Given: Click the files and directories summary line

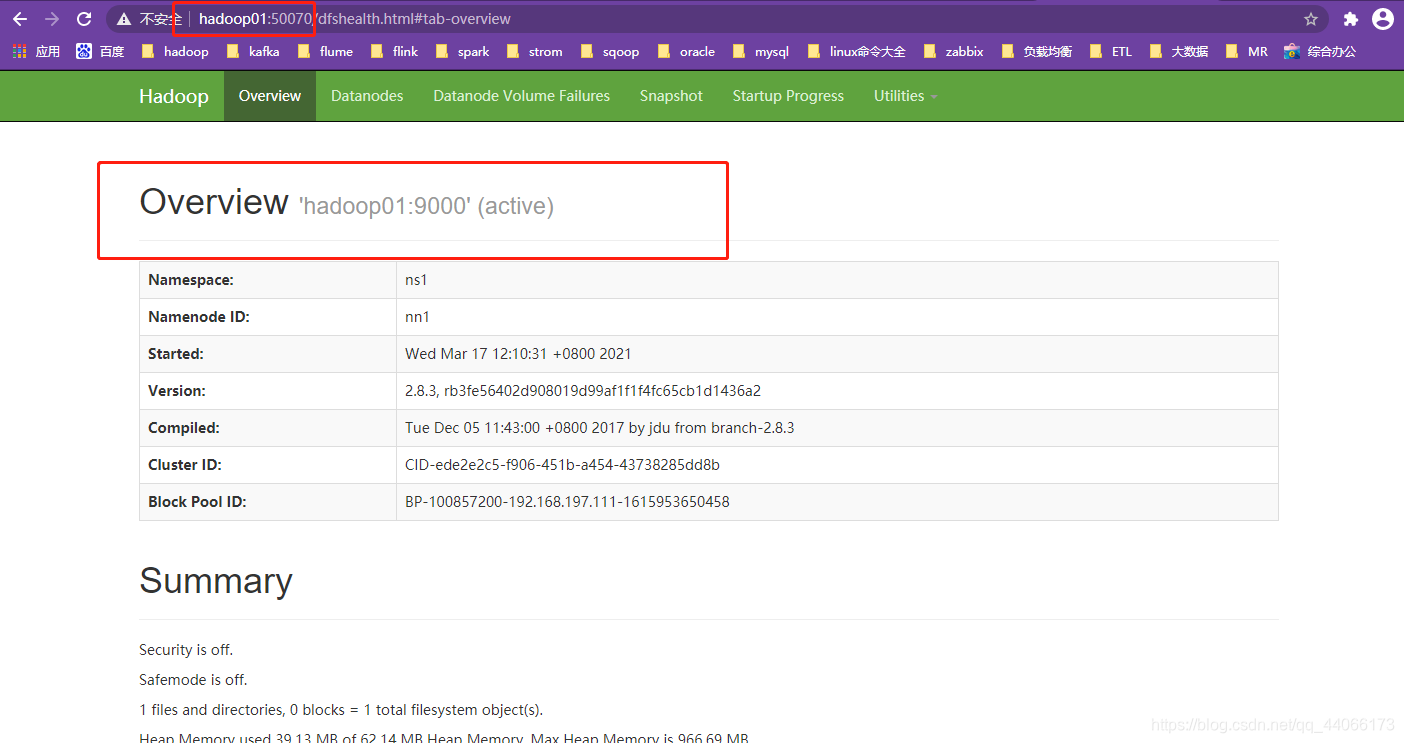Looking at the screenshot, I should coord(341,710).
